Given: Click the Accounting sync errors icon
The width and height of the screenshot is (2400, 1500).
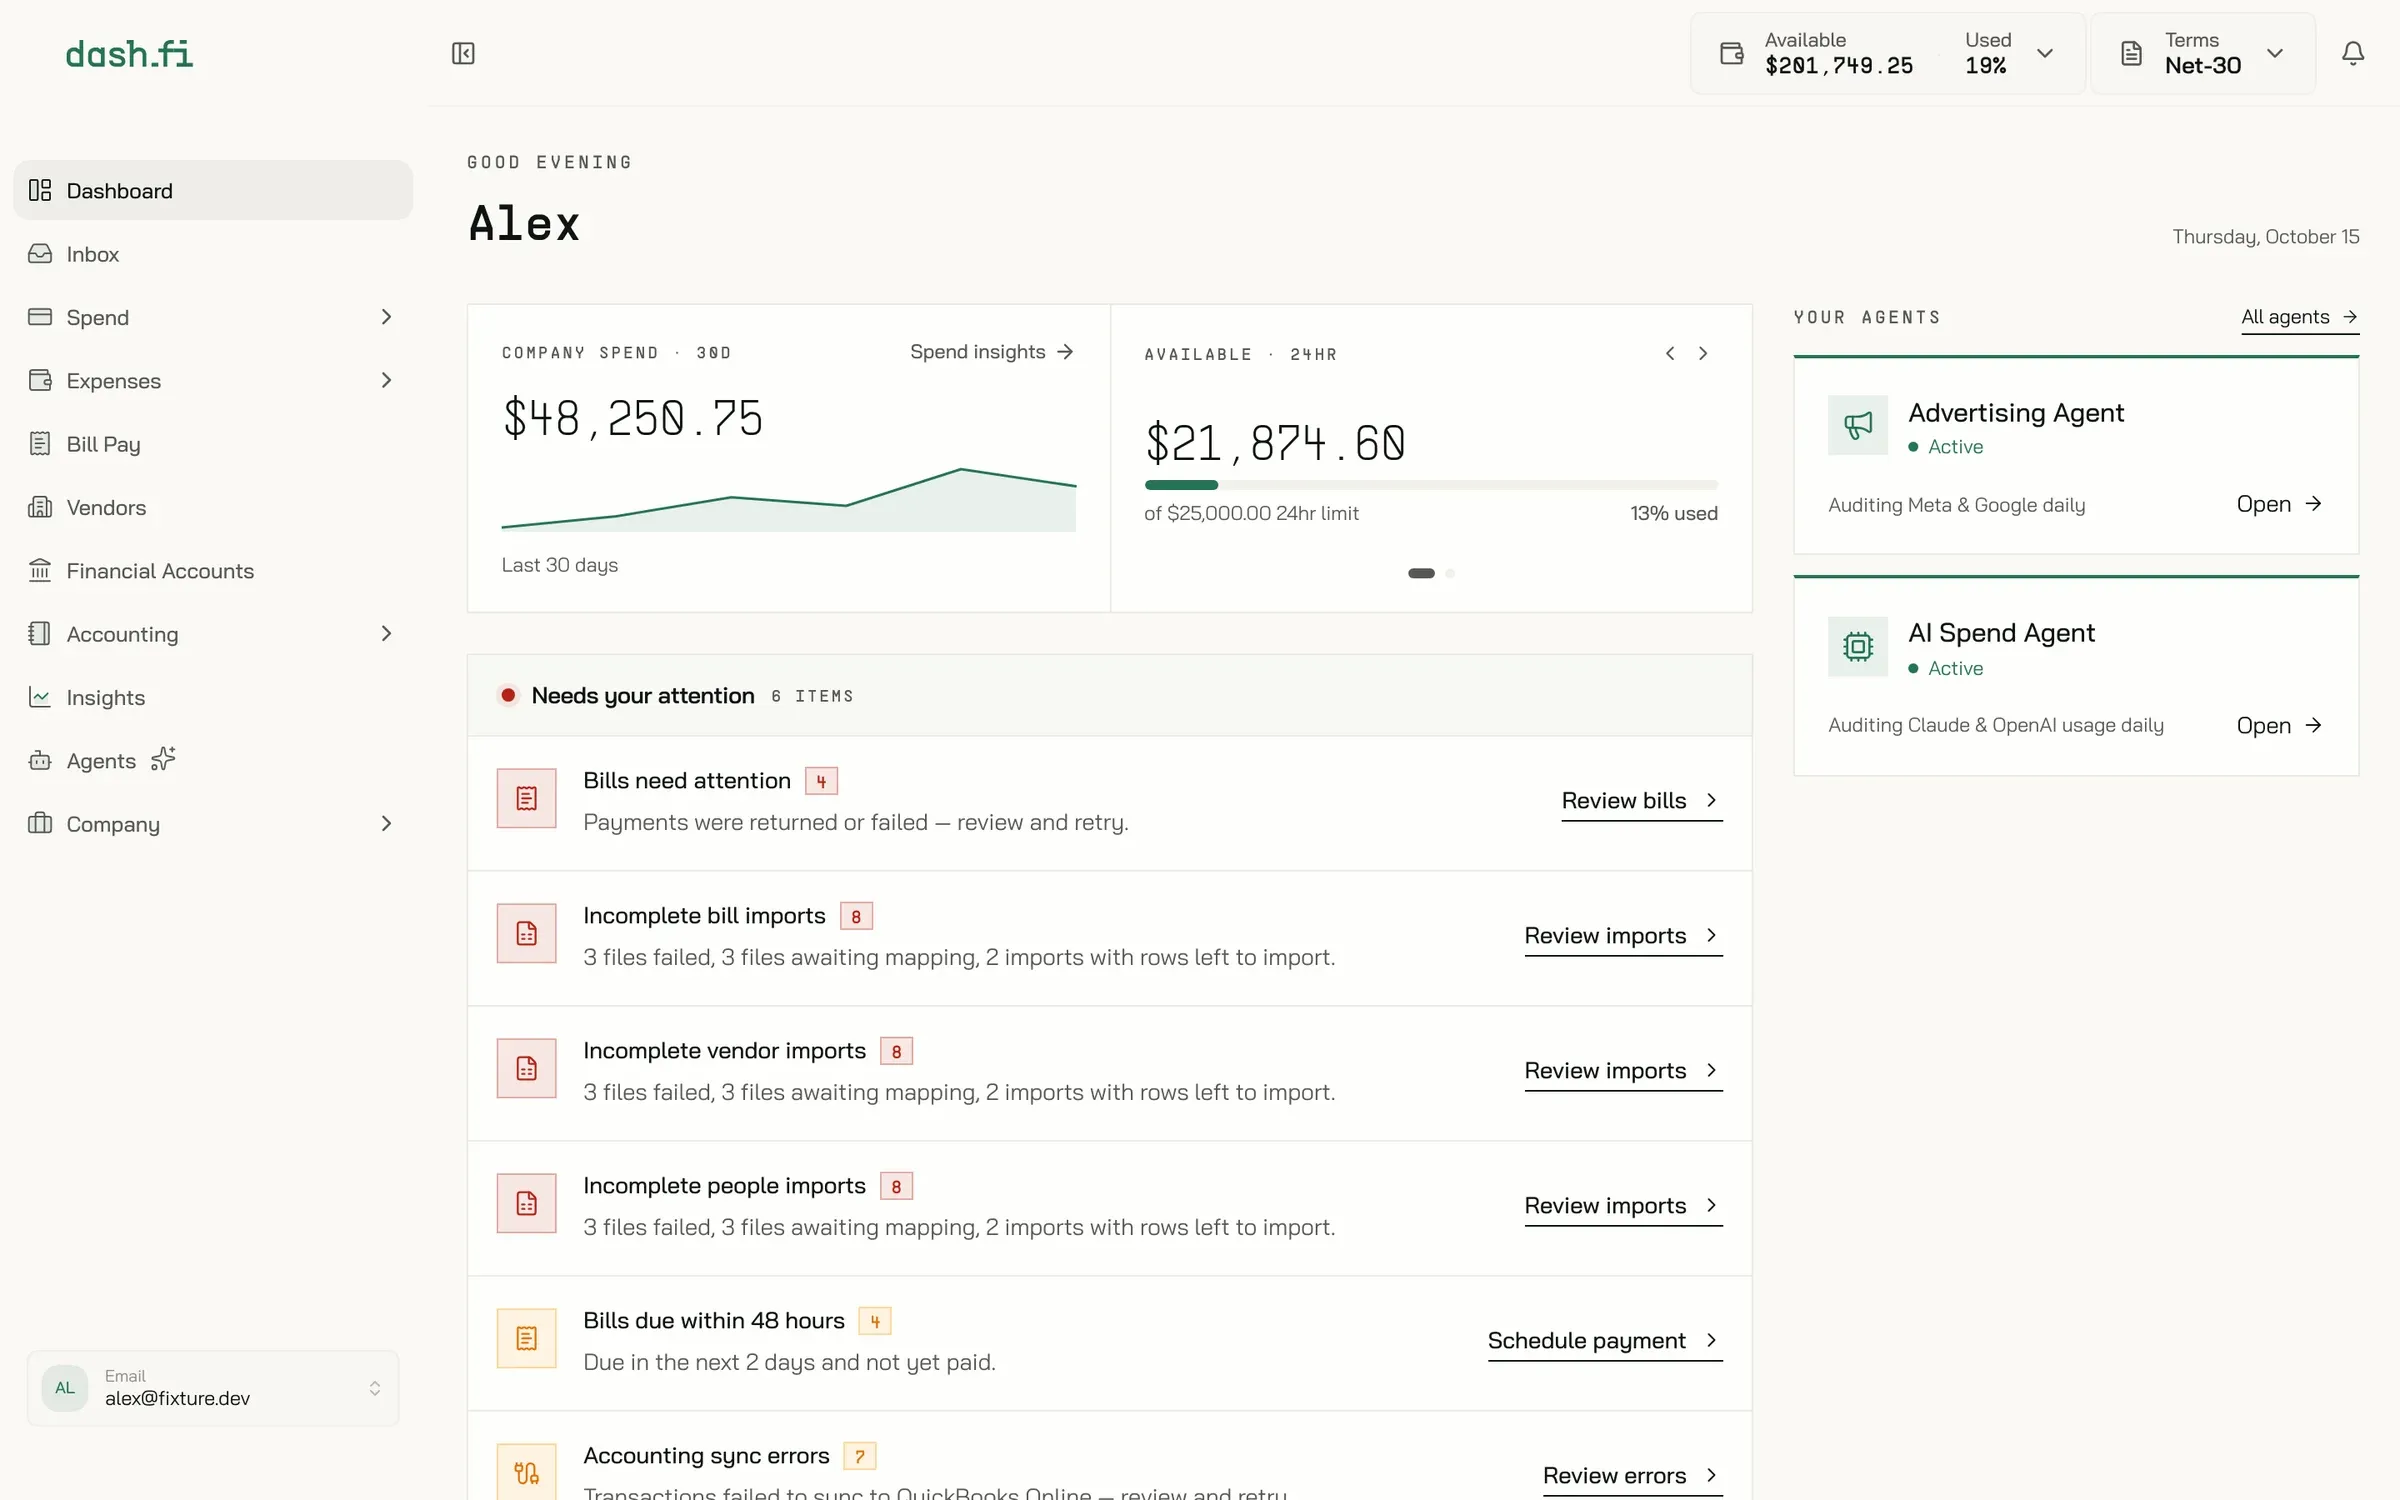Looking at the screenshot, I should tap(527, 1472).
